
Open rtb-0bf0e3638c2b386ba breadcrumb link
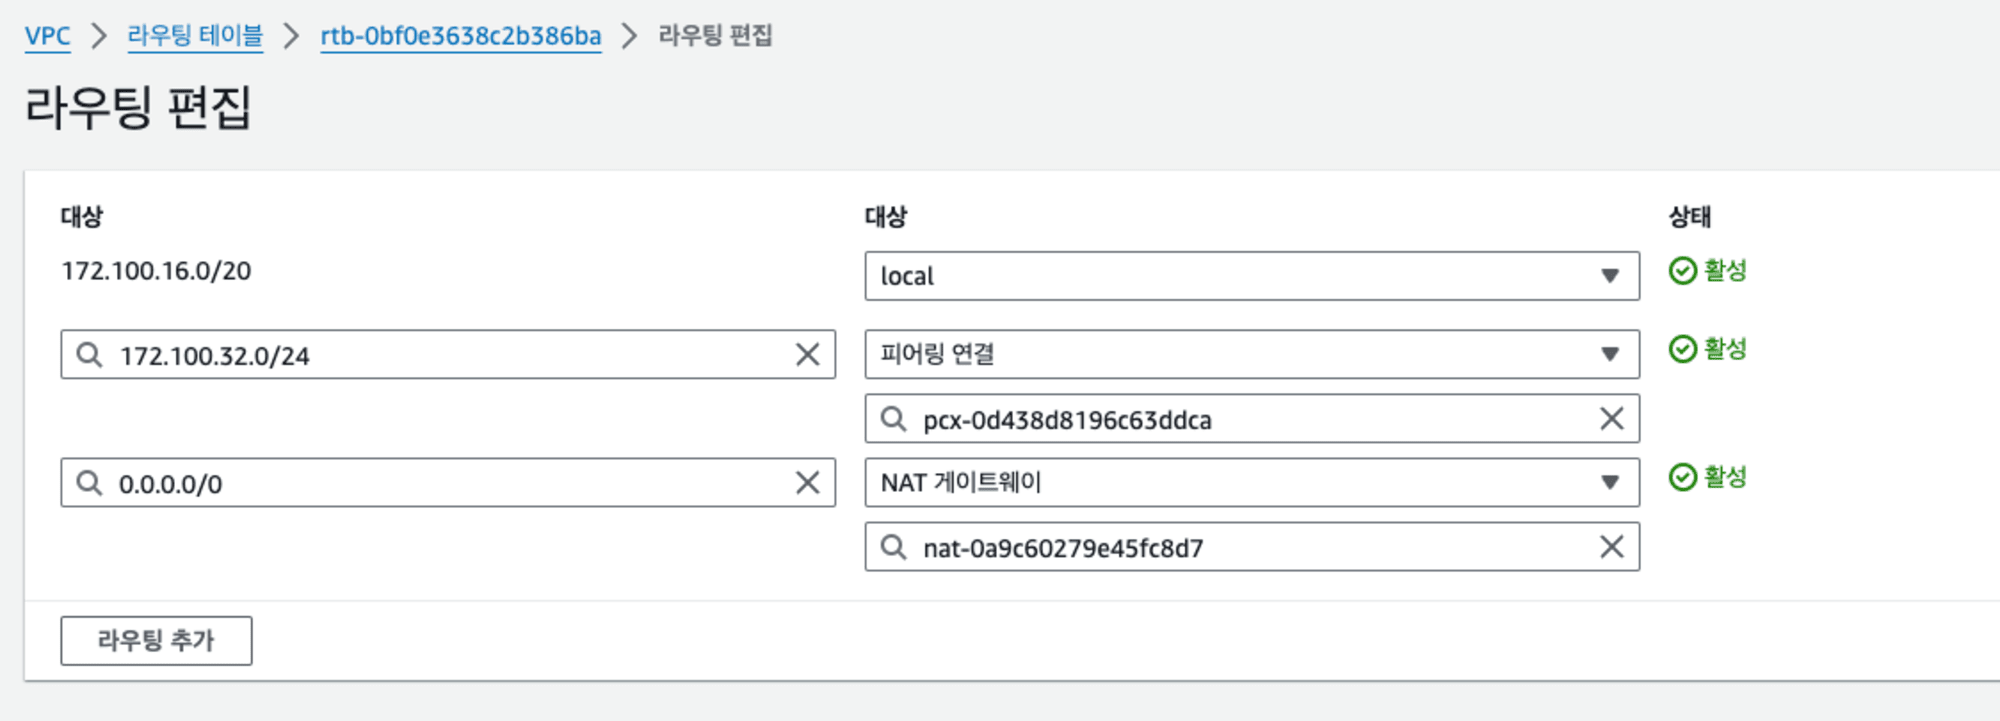tap(461, 36)
